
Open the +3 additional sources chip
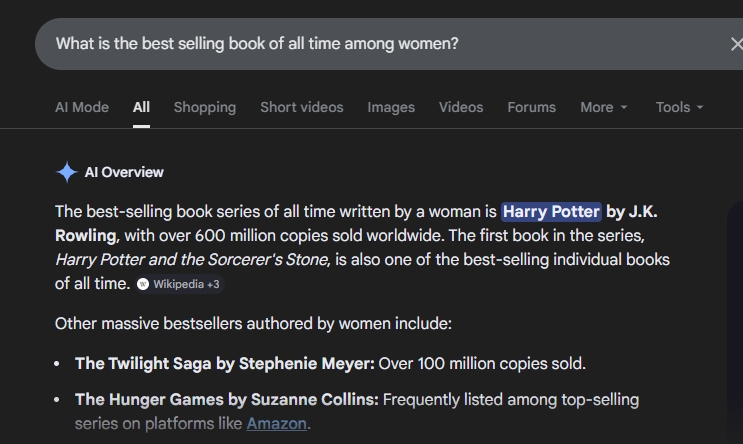[x=180, y=284]
